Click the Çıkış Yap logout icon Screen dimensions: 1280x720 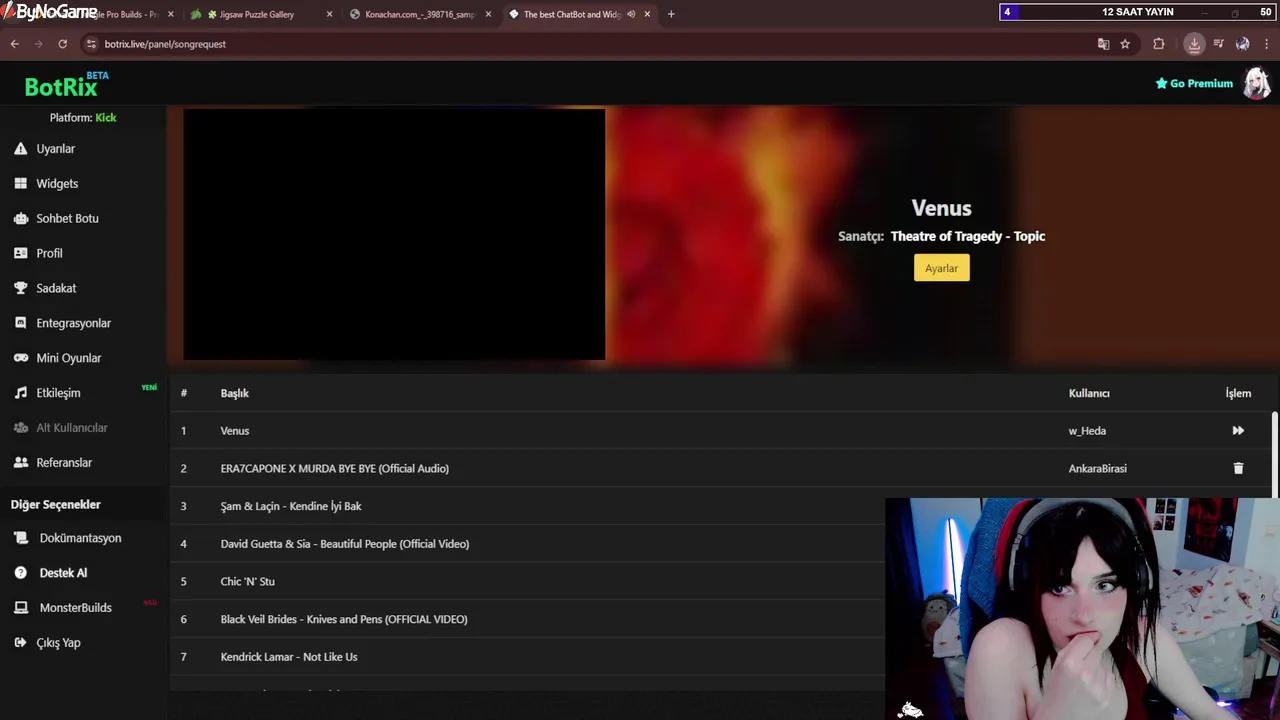point(20,643)
